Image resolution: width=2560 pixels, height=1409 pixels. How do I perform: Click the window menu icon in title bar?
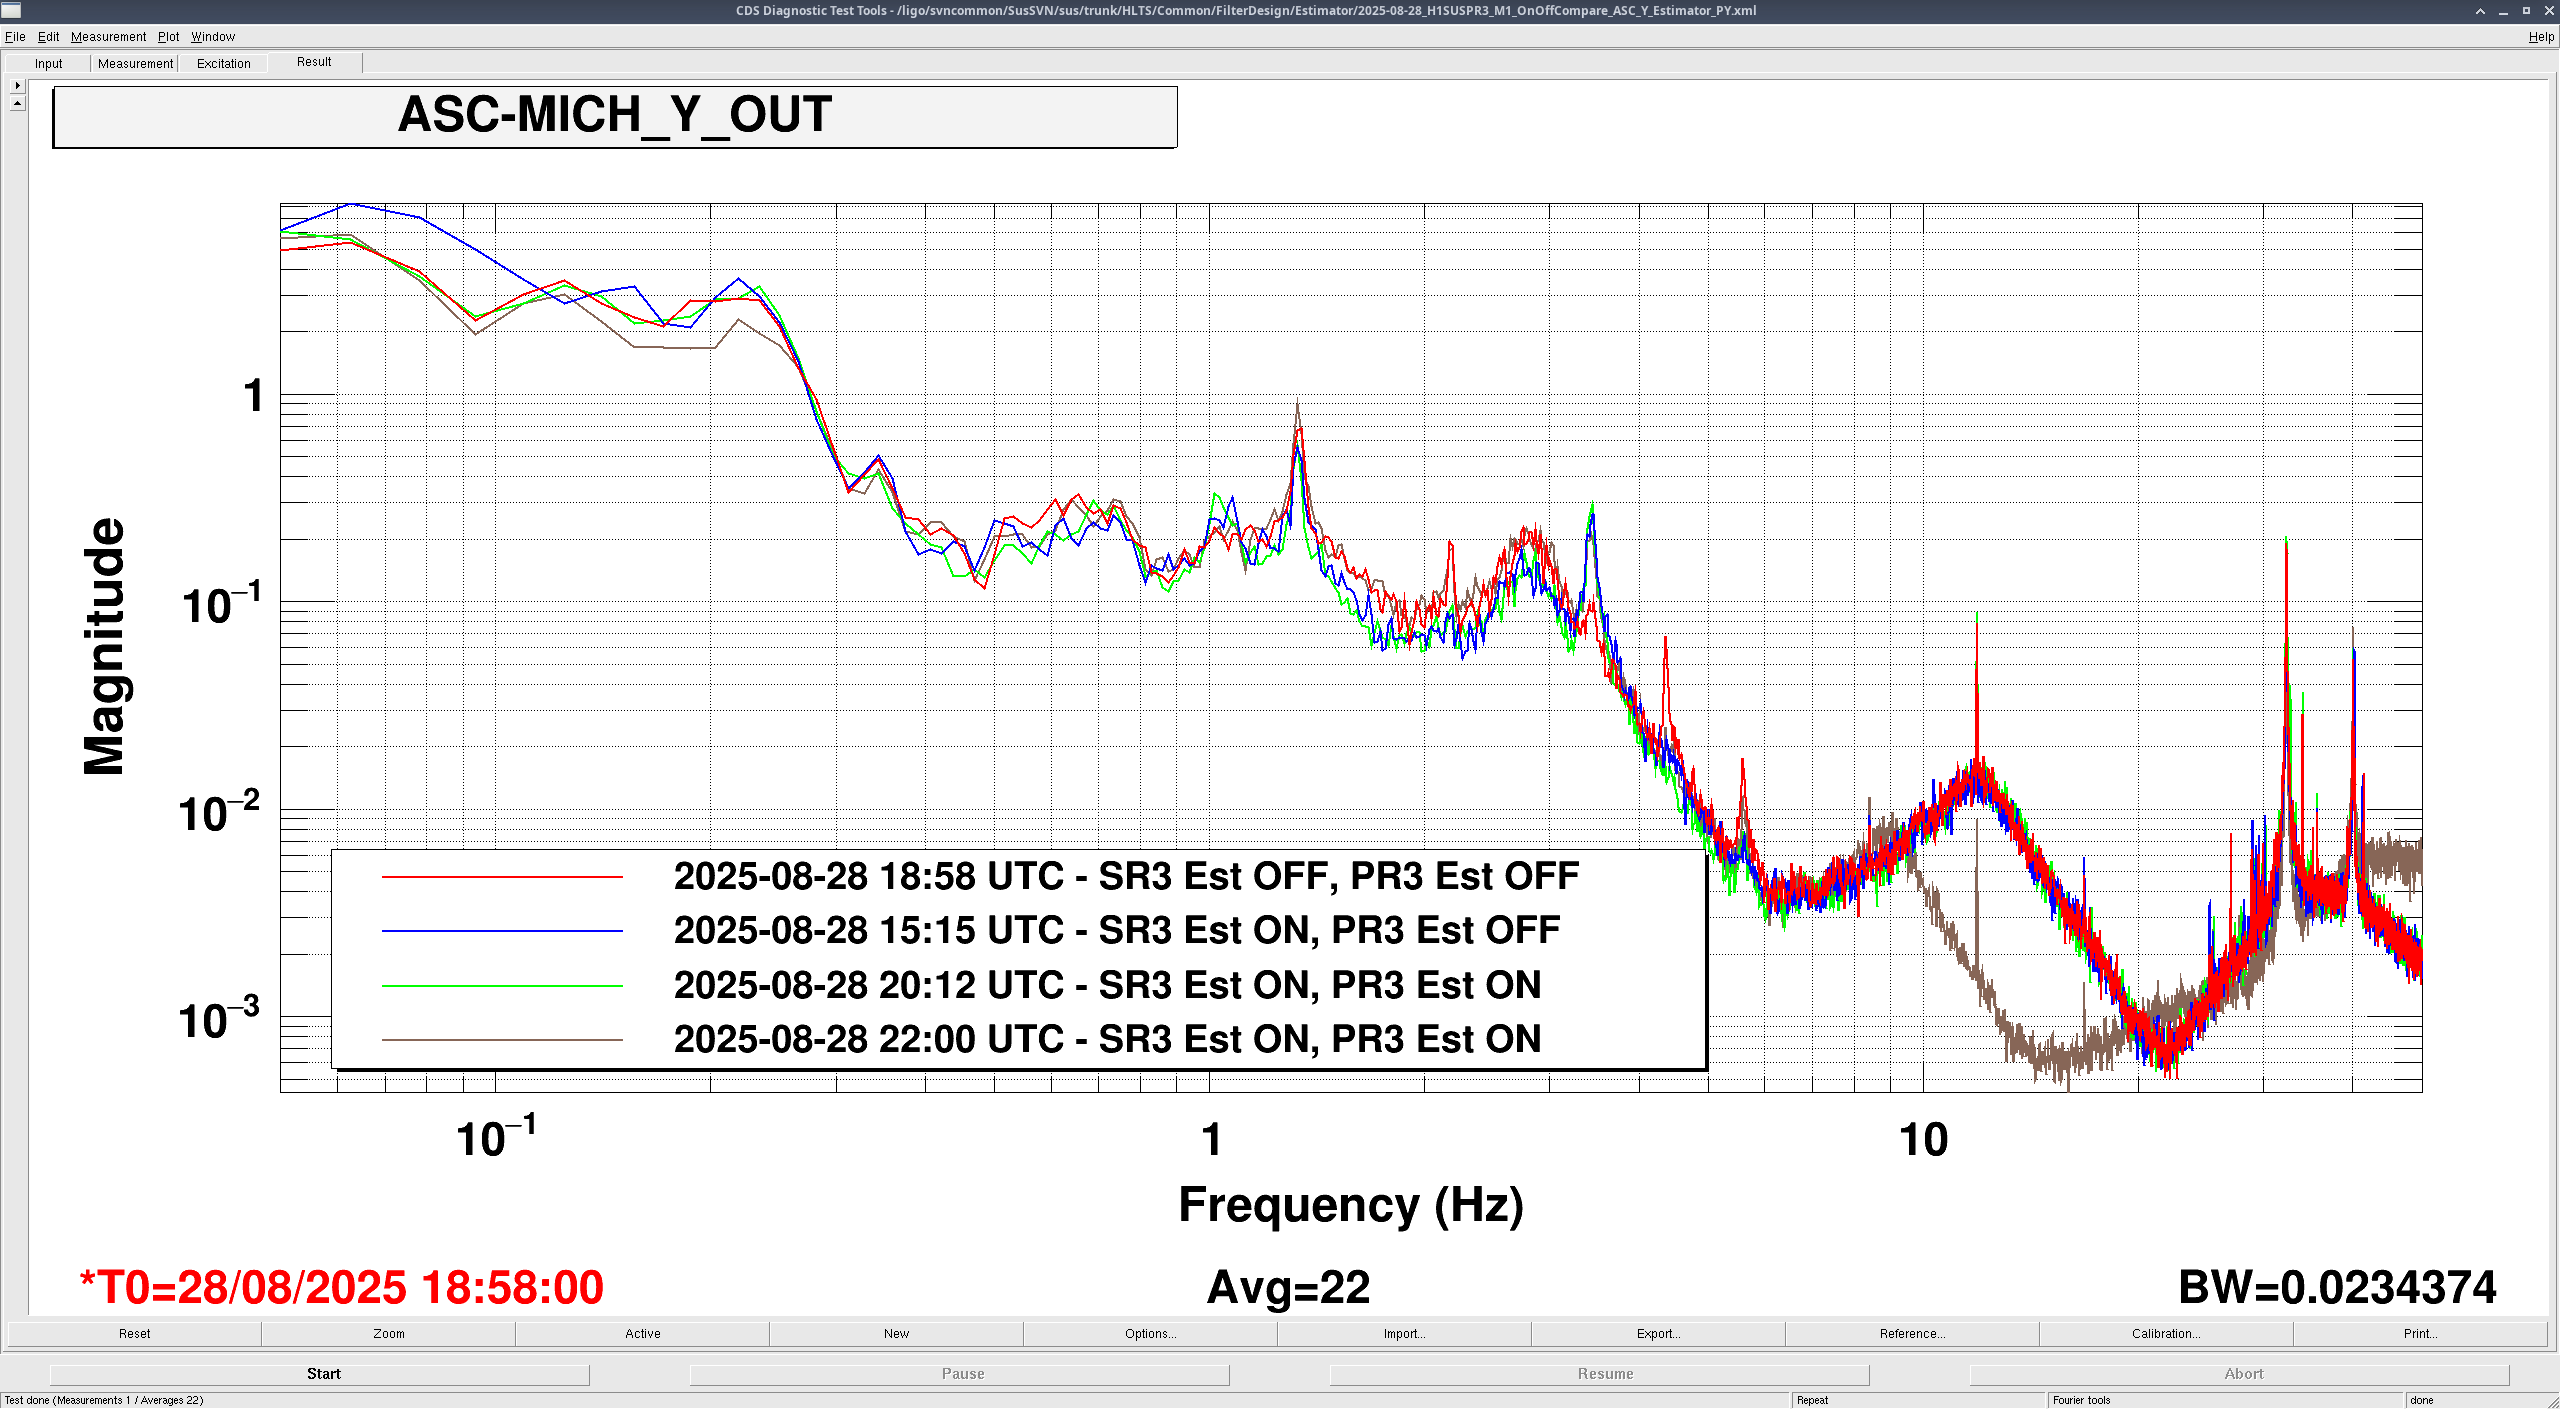click(11, 11)
